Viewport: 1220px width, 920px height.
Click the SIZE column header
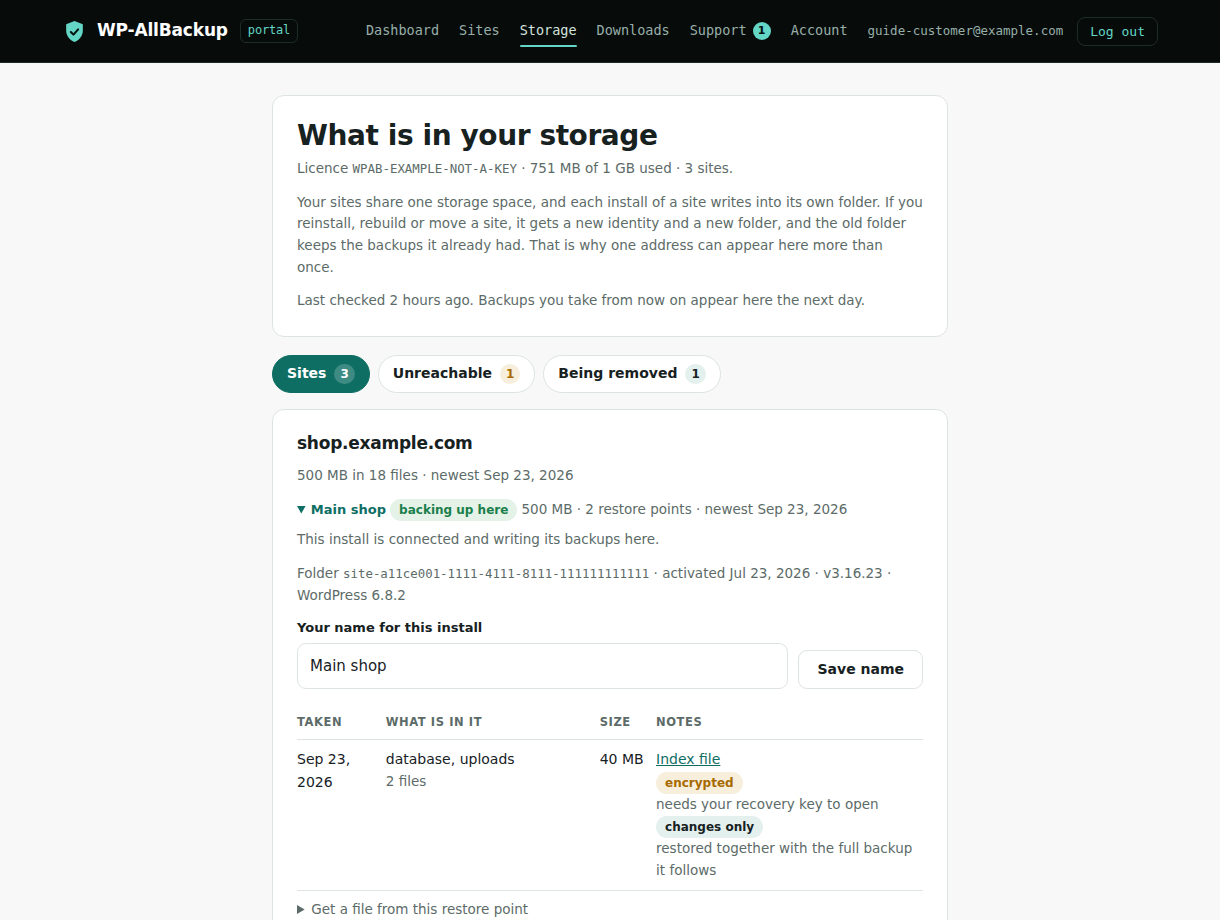(615, 722)
